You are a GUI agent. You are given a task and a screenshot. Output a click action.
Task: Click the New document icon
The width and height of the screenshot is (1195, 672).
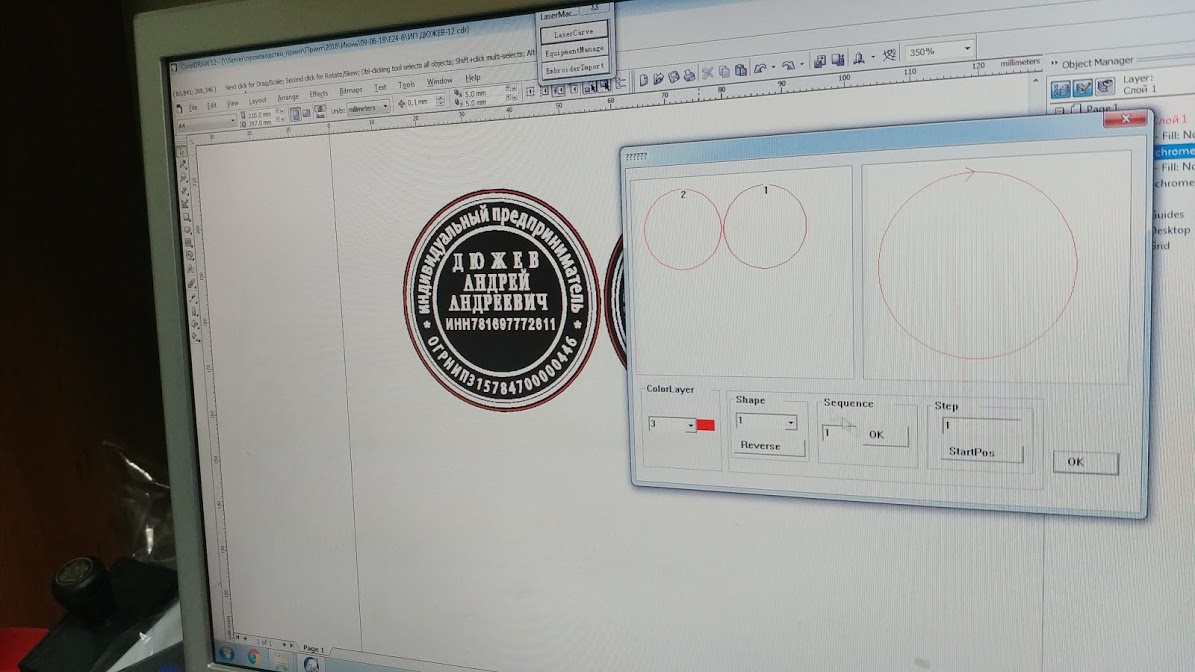pyautogui.click(x=643, y=79)
